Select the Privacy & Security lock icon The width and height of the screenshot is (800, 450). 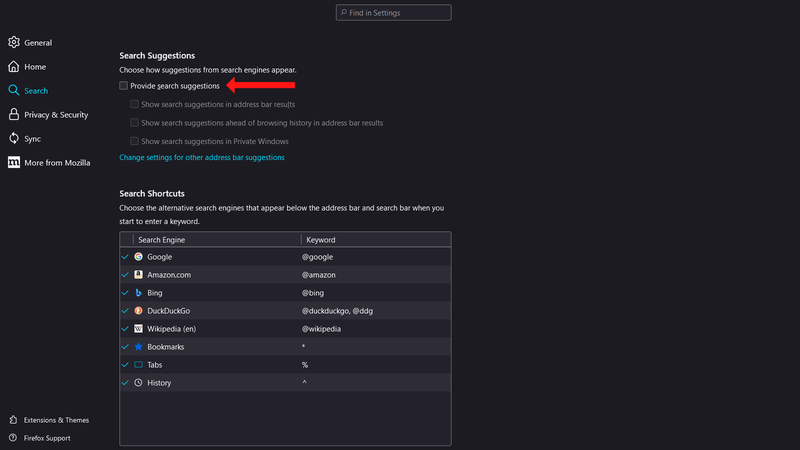coord(14,114)
